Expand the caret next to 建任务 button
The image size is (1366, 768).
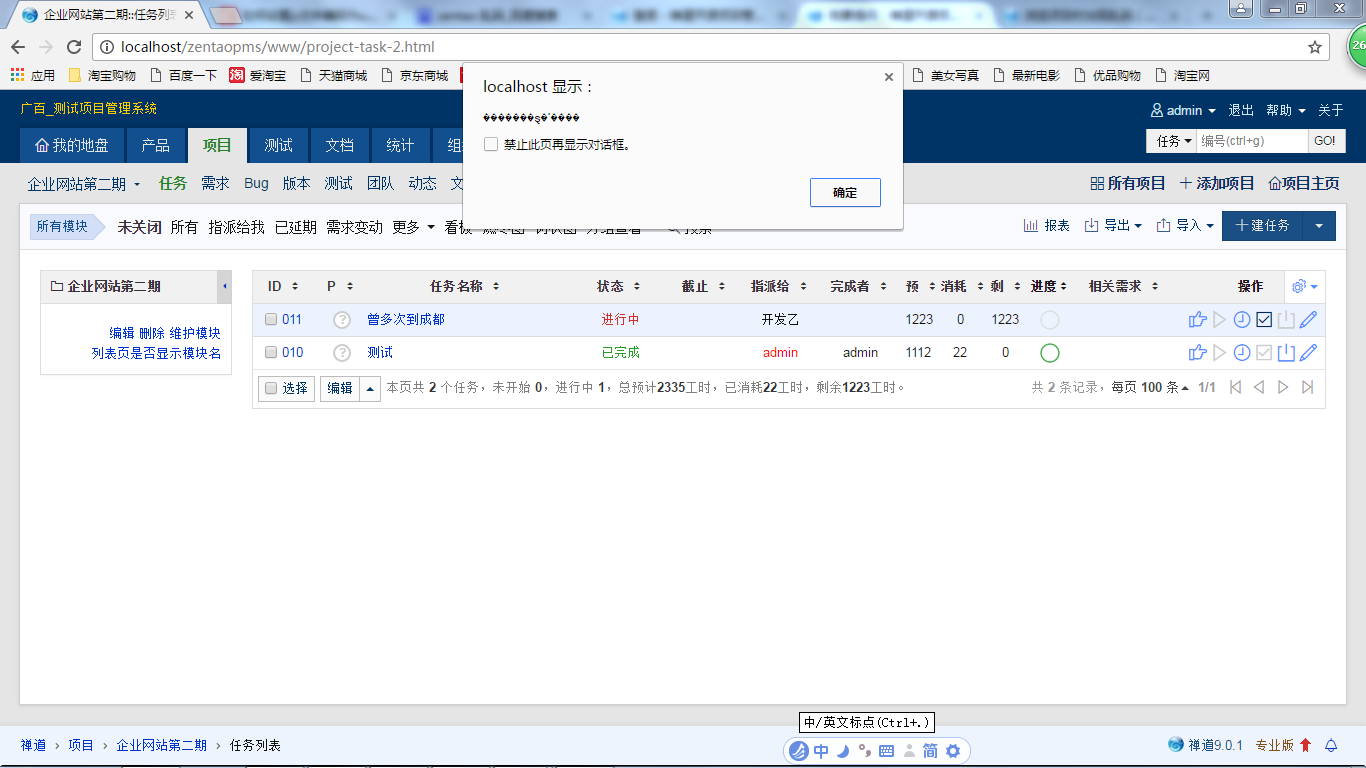pyautogui.click(x=1319, y=226)
